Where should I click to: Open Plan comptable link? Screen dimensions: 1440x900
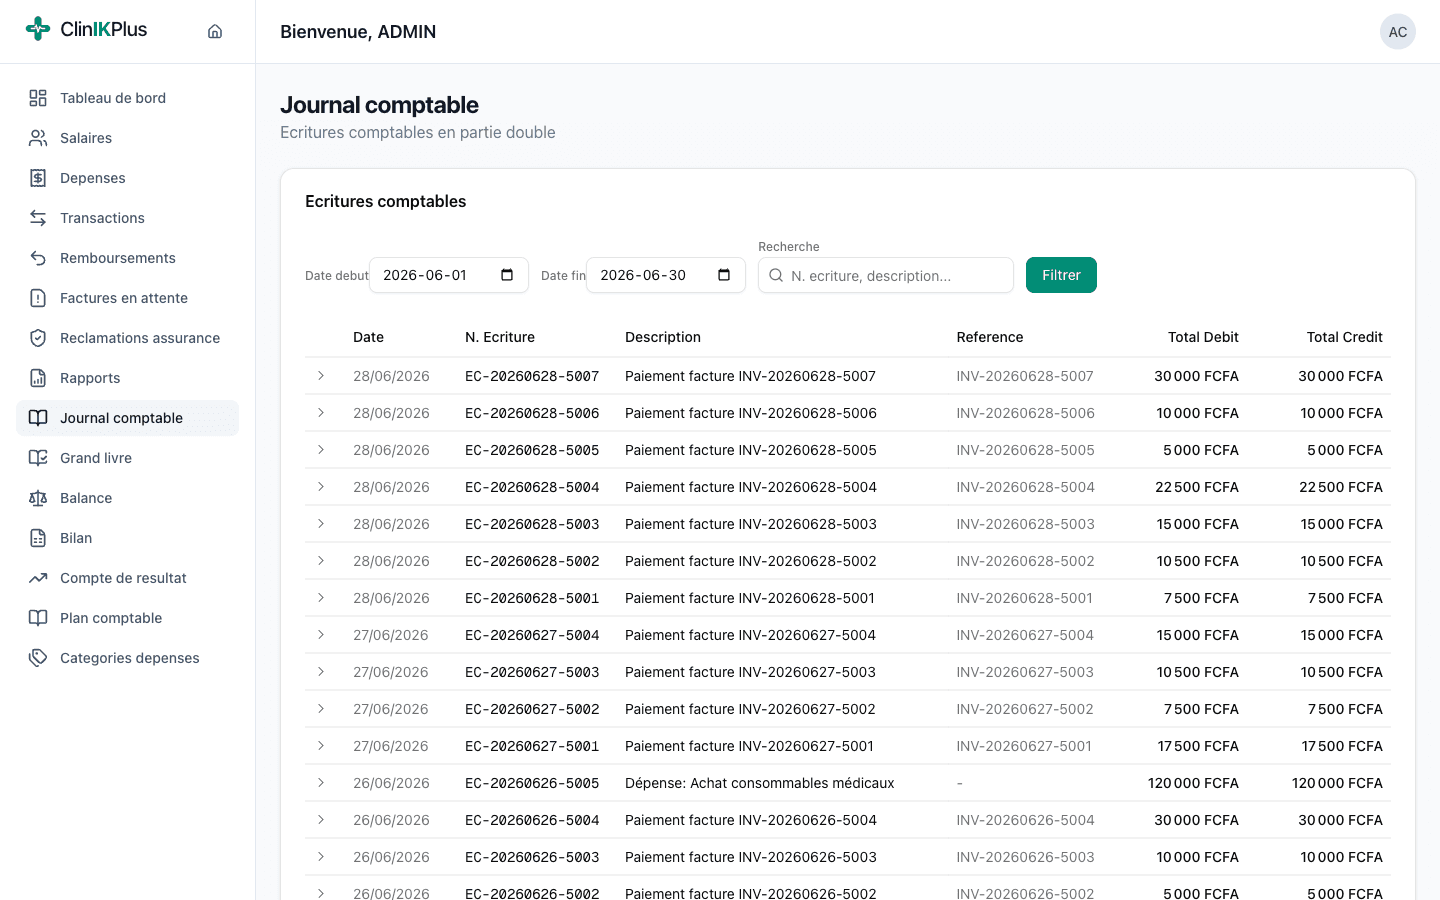click(x=127, y=618)
